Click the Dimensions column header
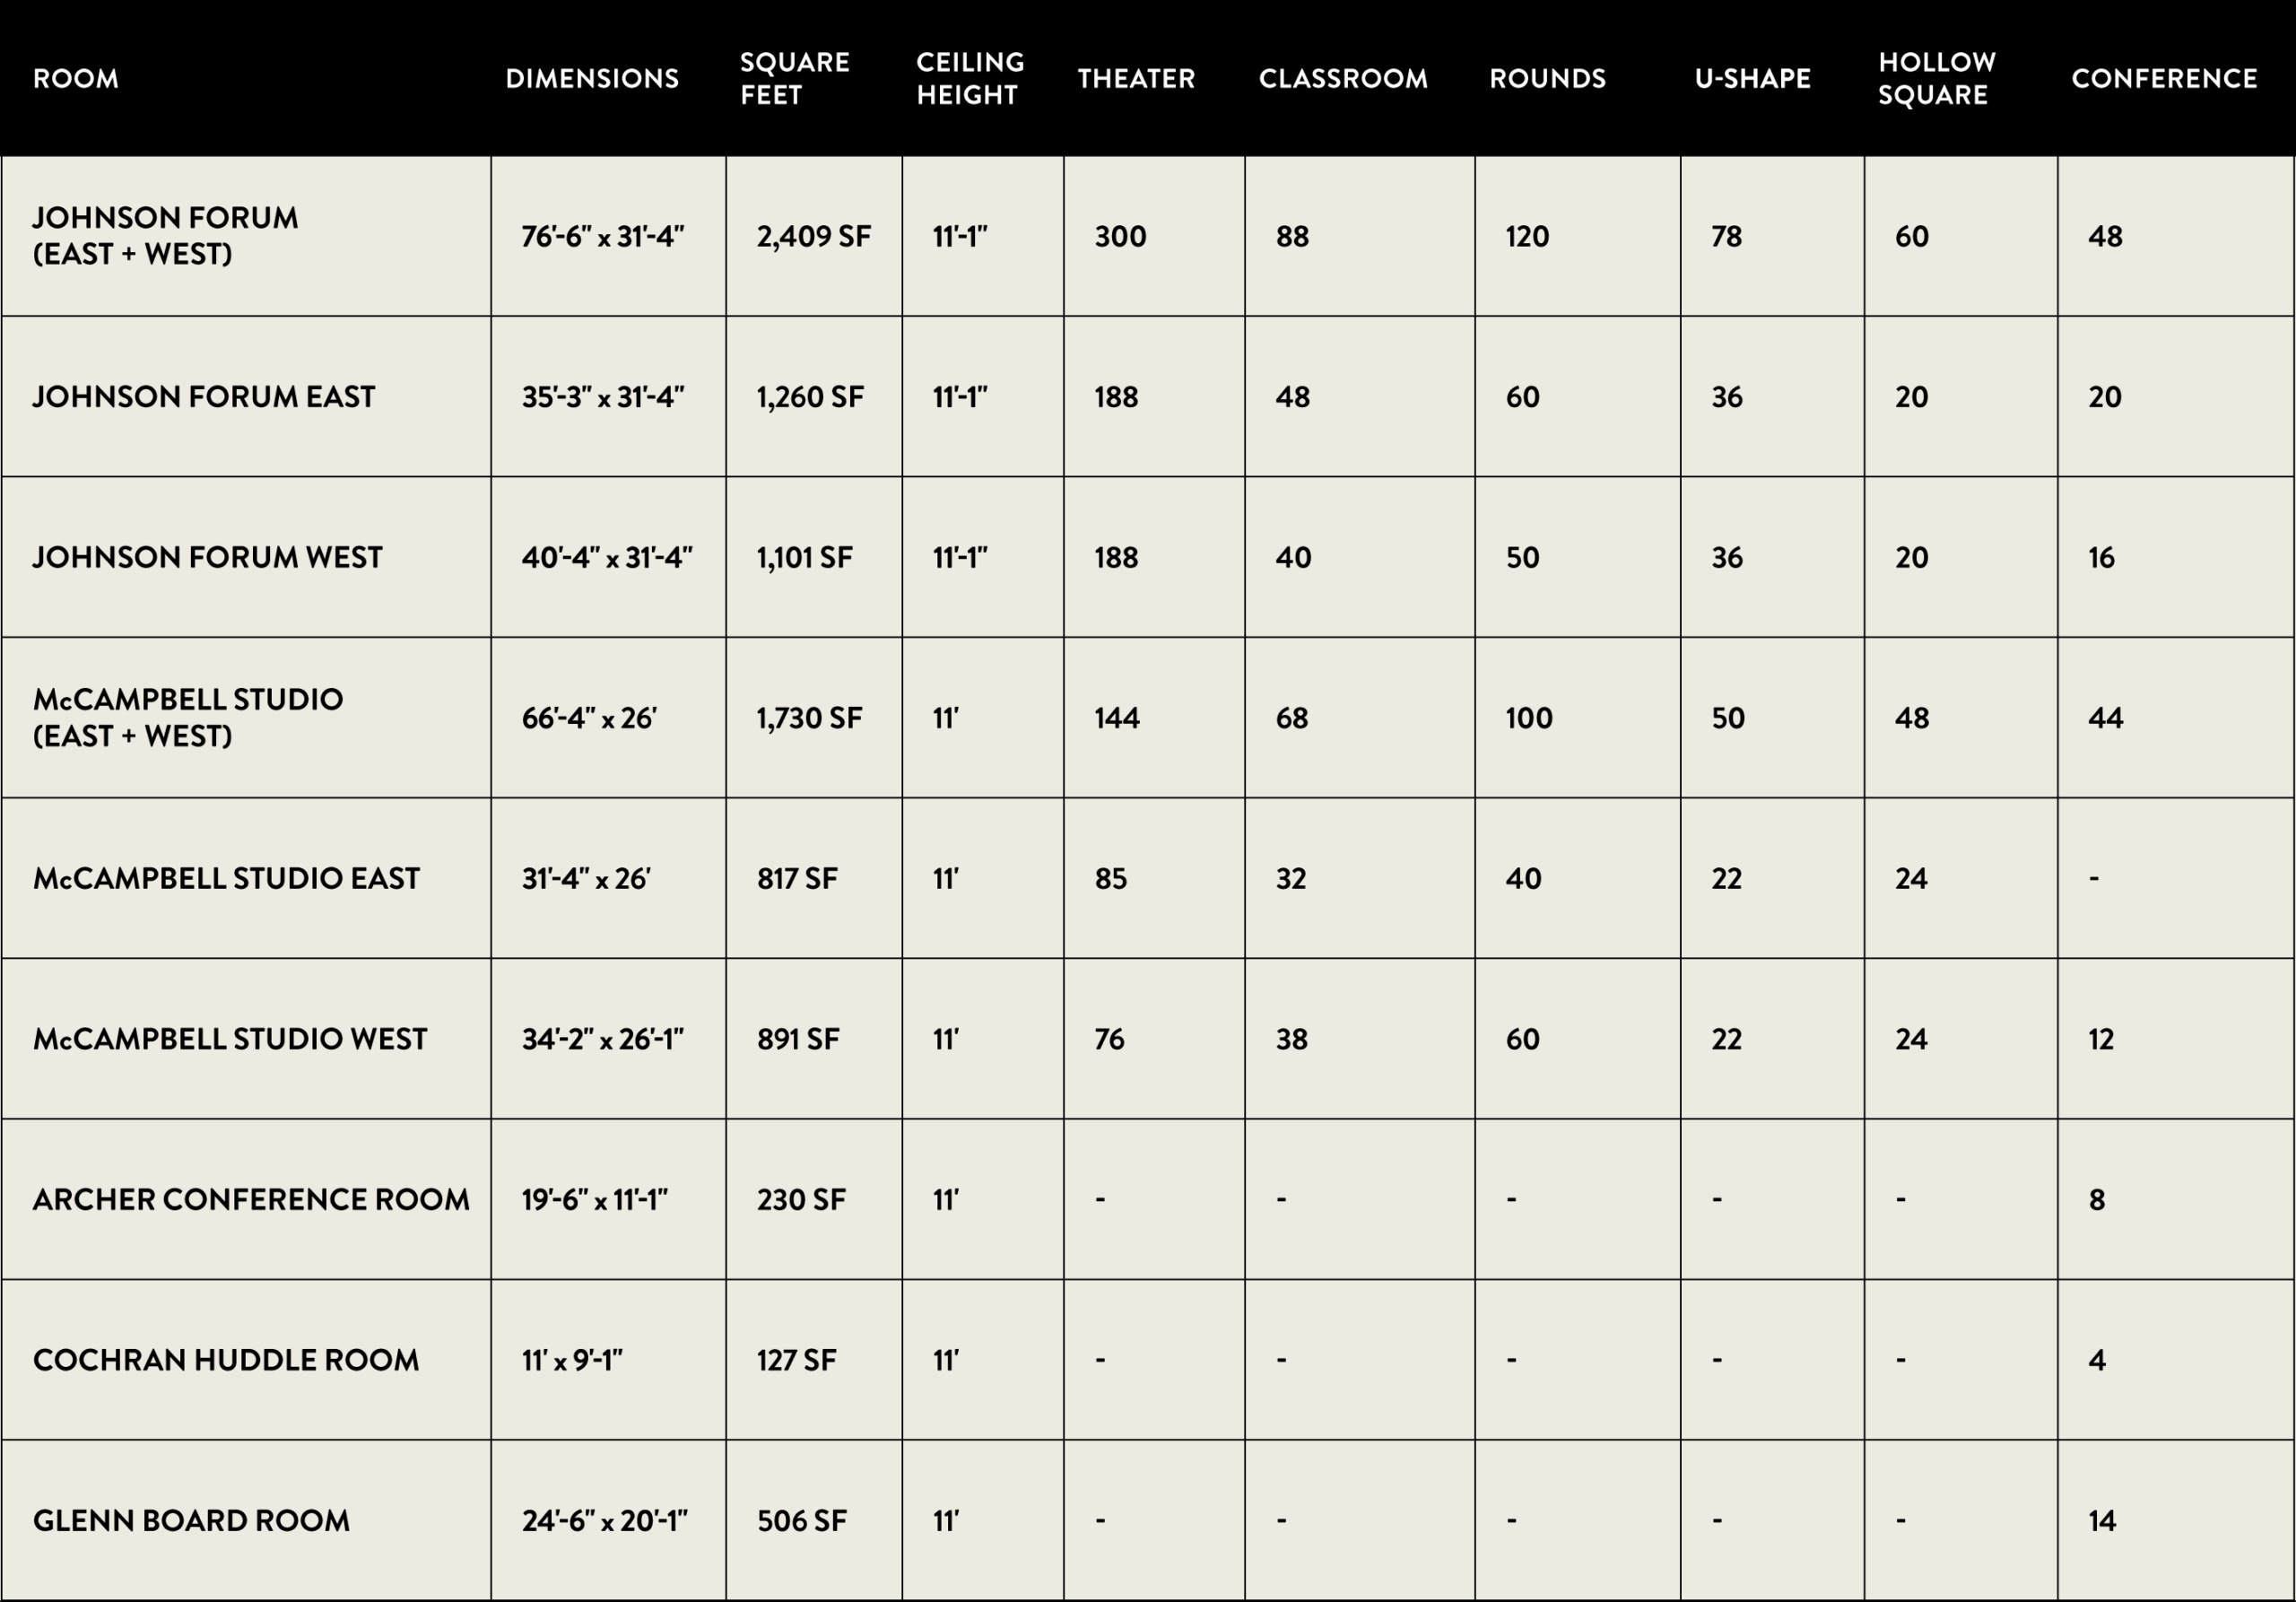This screenshot has height=1602, width=2296. tap(592, 78)
